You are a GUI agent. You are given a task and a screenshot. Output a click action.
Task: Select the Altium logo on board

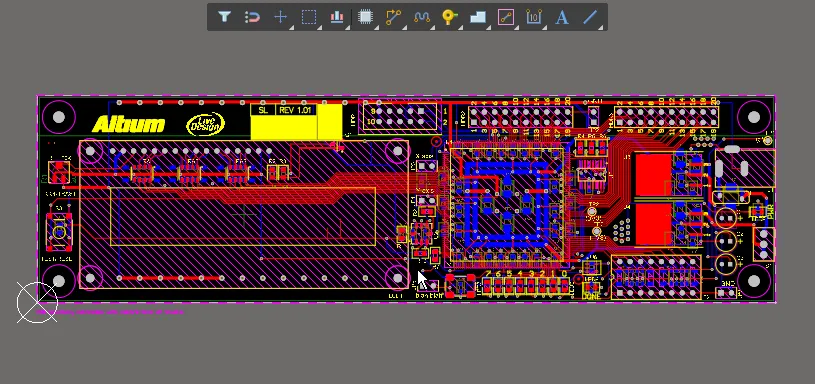(128, 125)
